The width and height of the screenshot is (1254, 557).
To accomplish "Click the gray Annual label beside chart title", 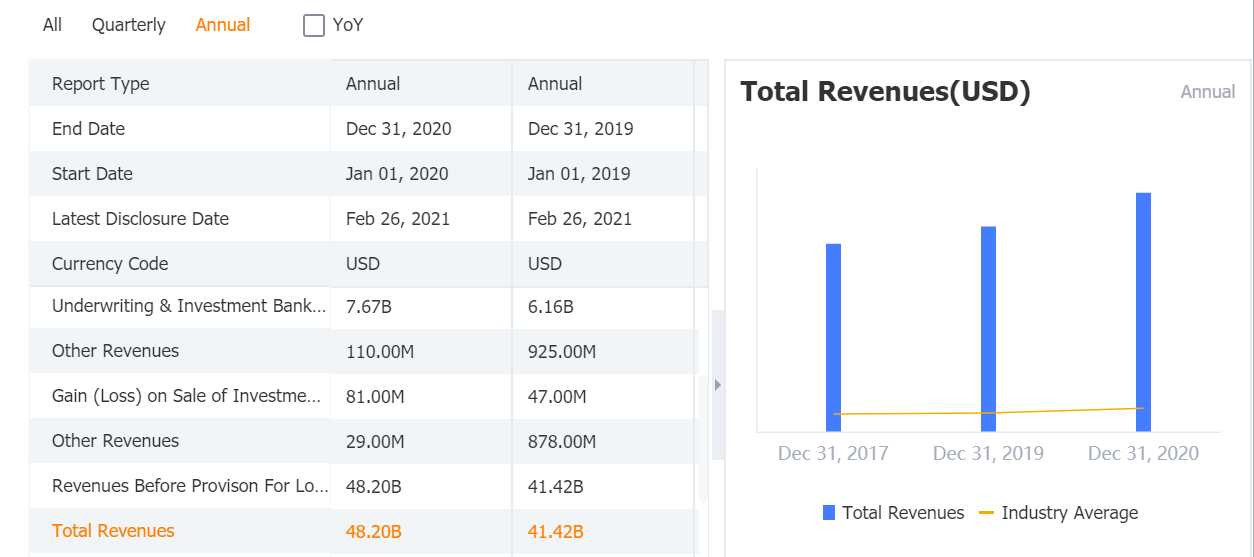I will click(x=1208, y=92).
